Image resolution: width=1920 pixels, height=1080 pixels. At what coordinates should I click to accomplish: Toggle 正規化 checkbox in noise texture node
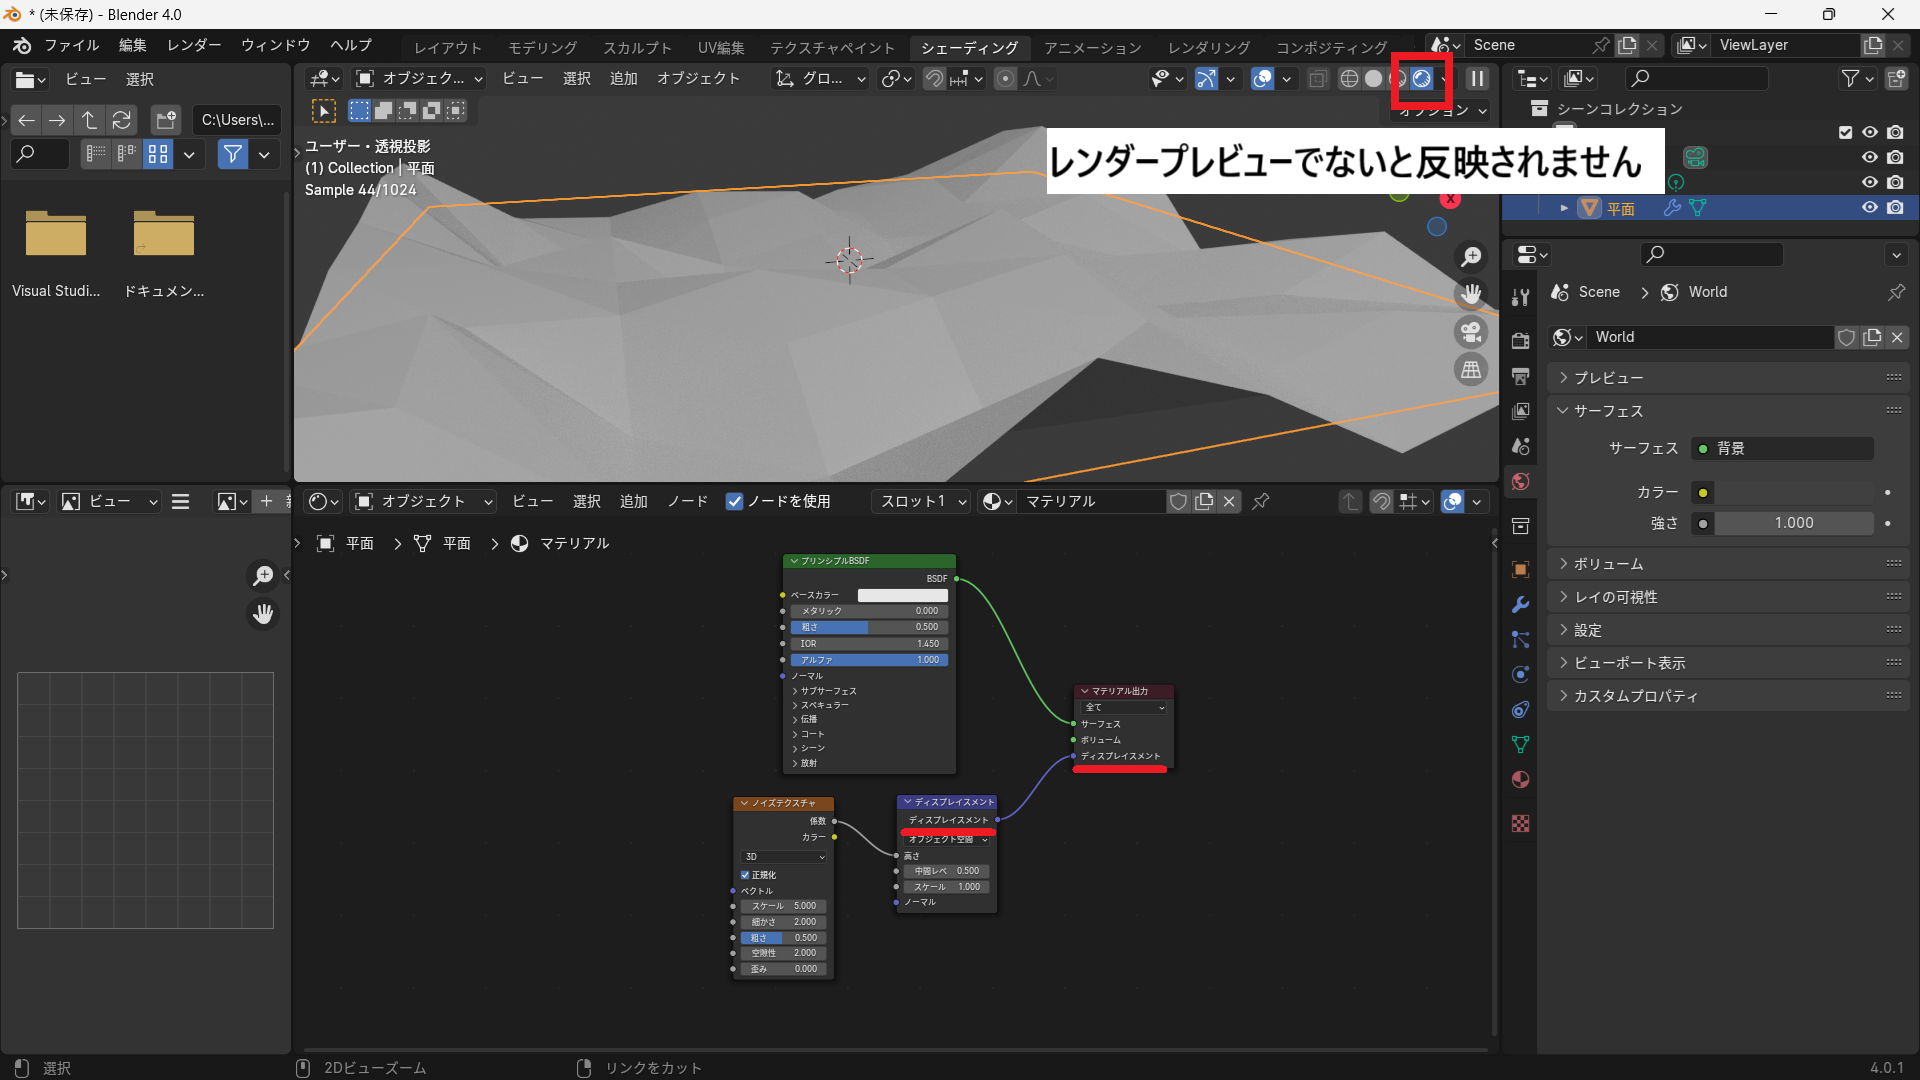[x=745, y=875]
